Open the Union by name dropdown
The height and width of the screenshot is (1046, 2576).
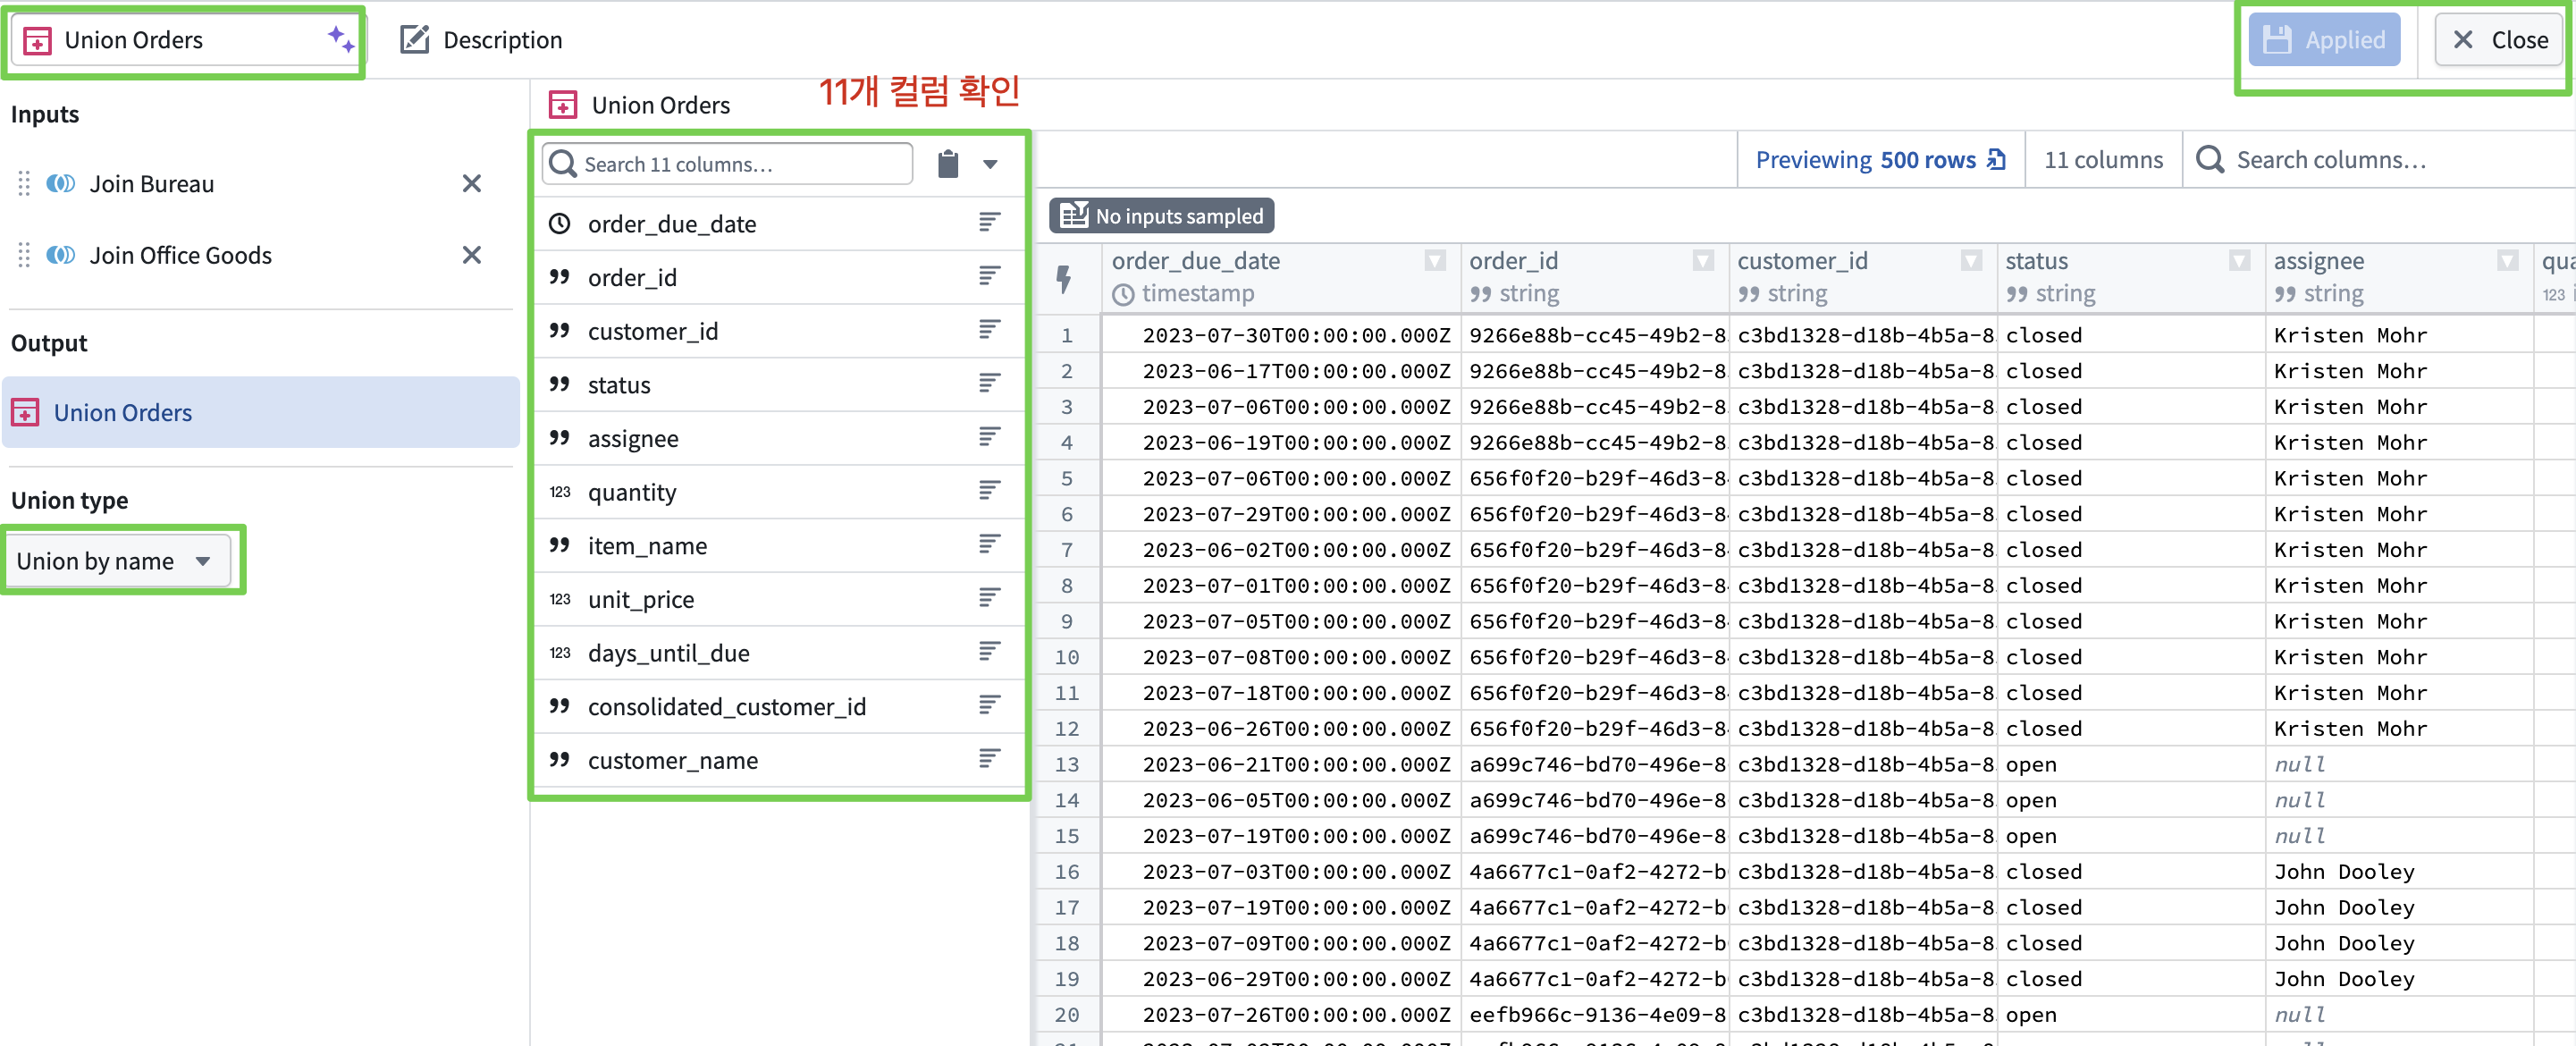click(x=116, y=561)
